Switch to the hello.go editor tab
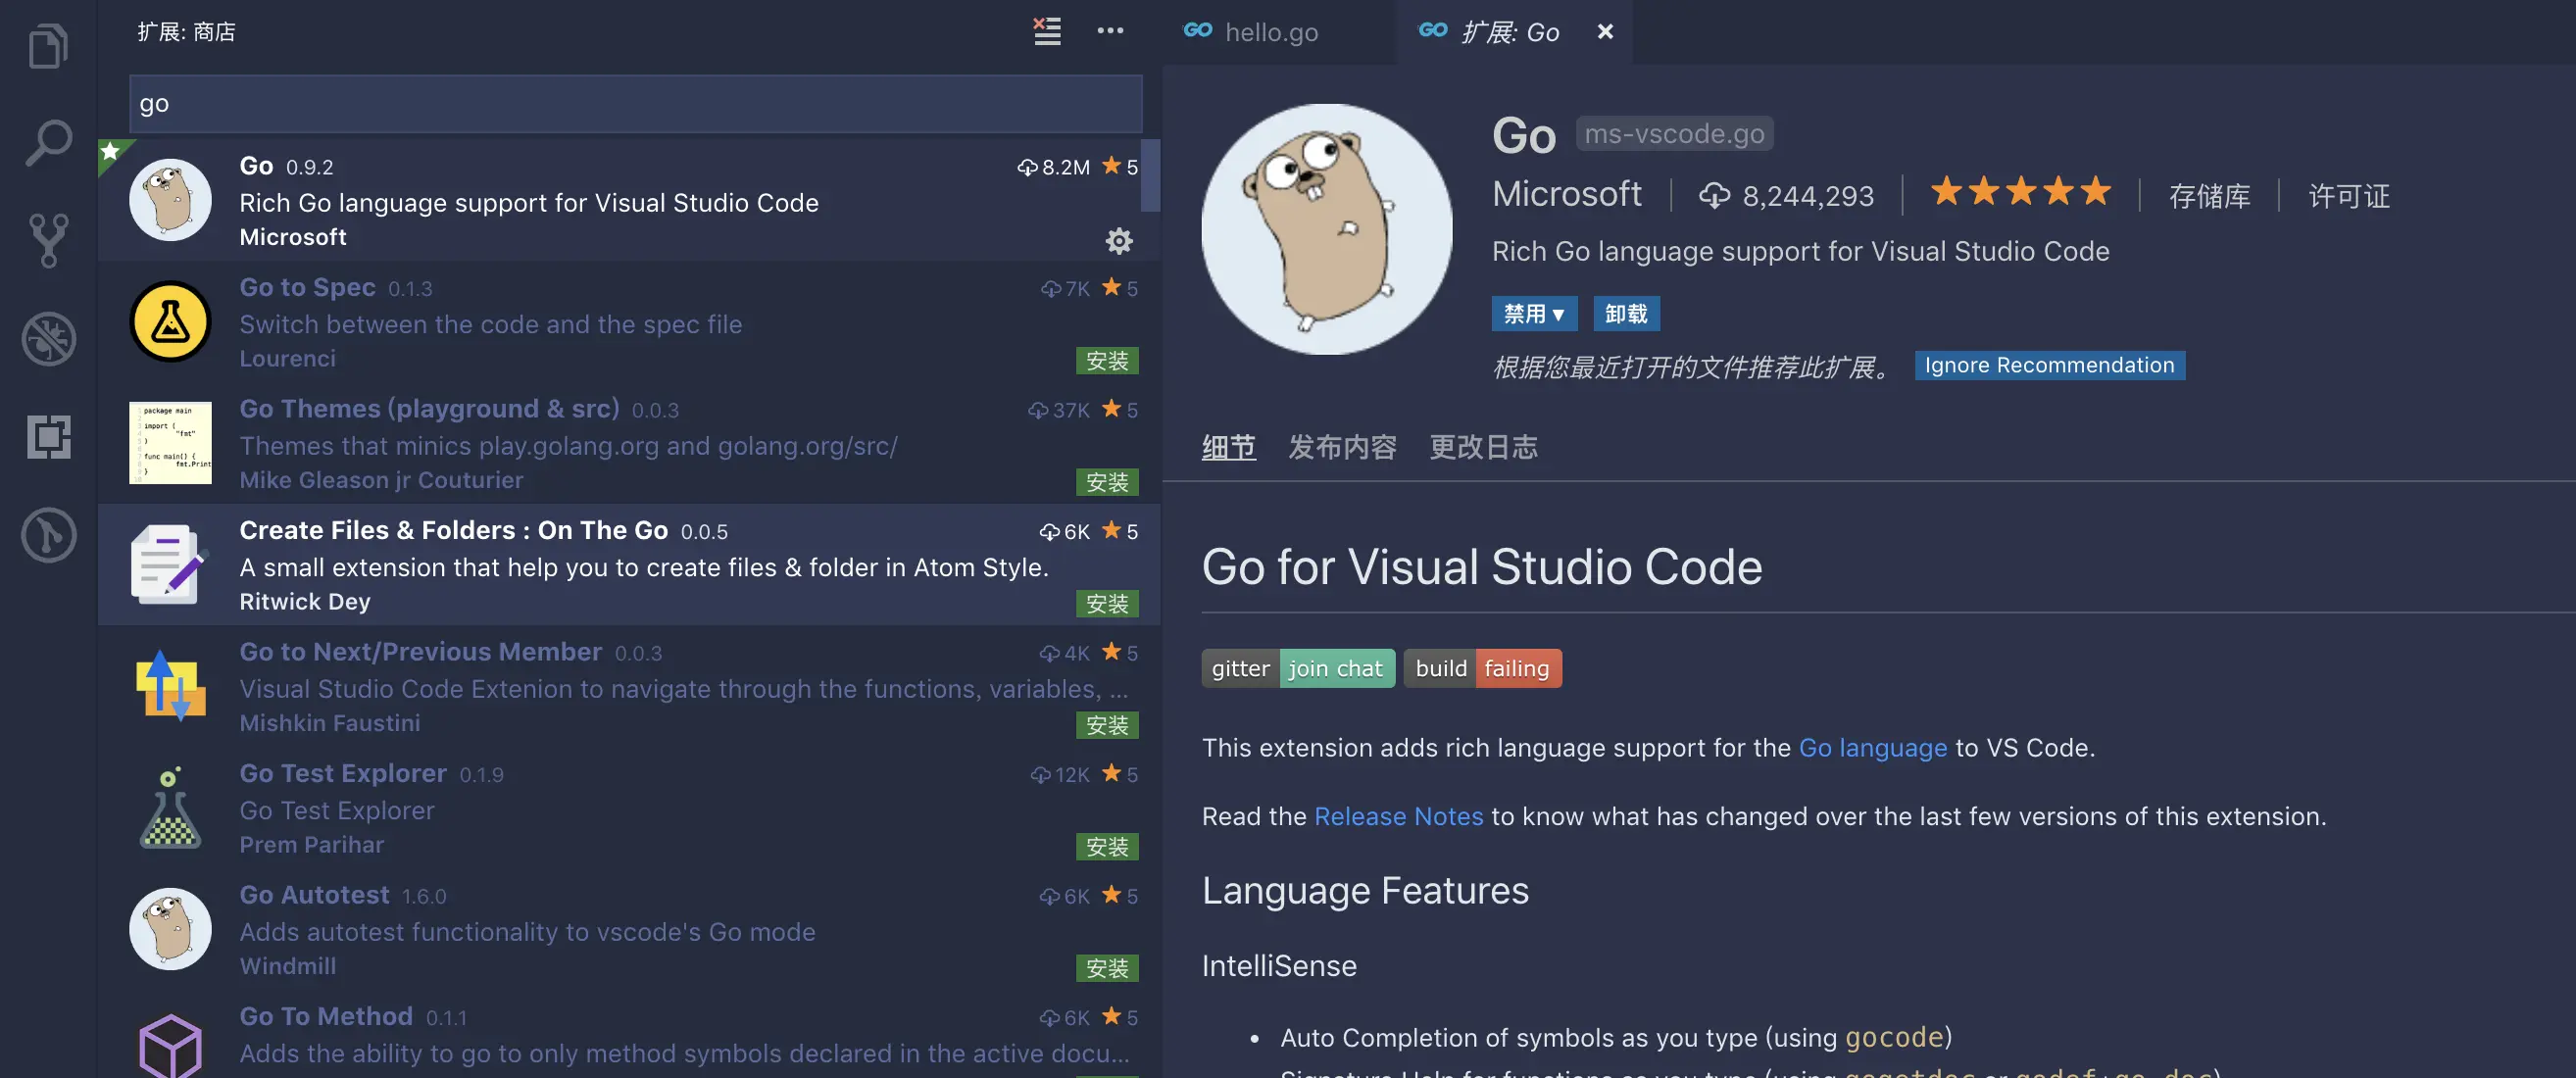Viewport: 2576px width, 1078px height. point(1270,32)
